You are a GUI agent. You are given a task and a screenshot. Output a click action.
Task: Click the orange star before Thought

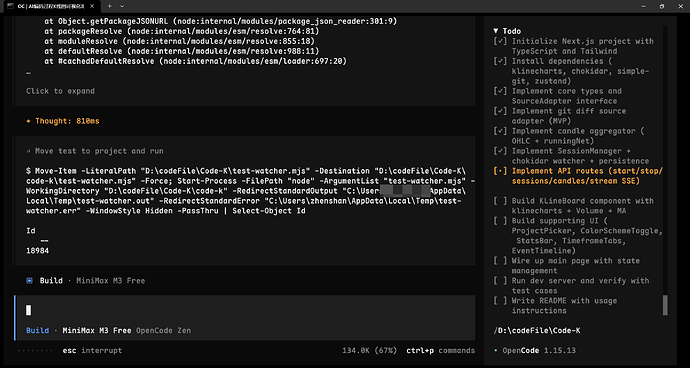tap(29, 121)
